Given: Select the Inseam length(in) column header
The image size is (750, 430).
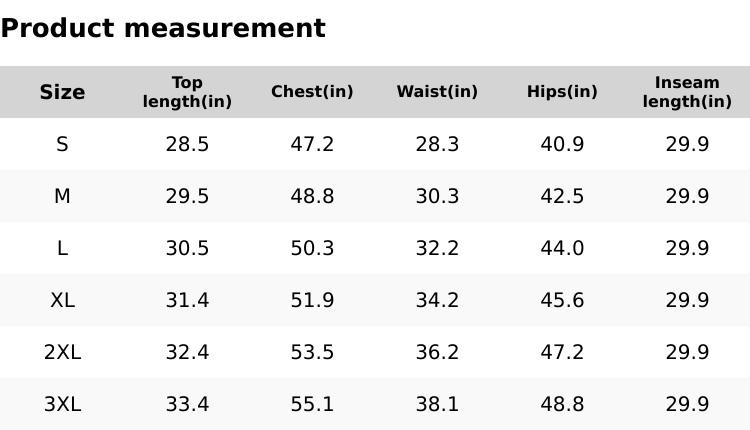Looking at the screenshot, I should (x=687, y=92).
